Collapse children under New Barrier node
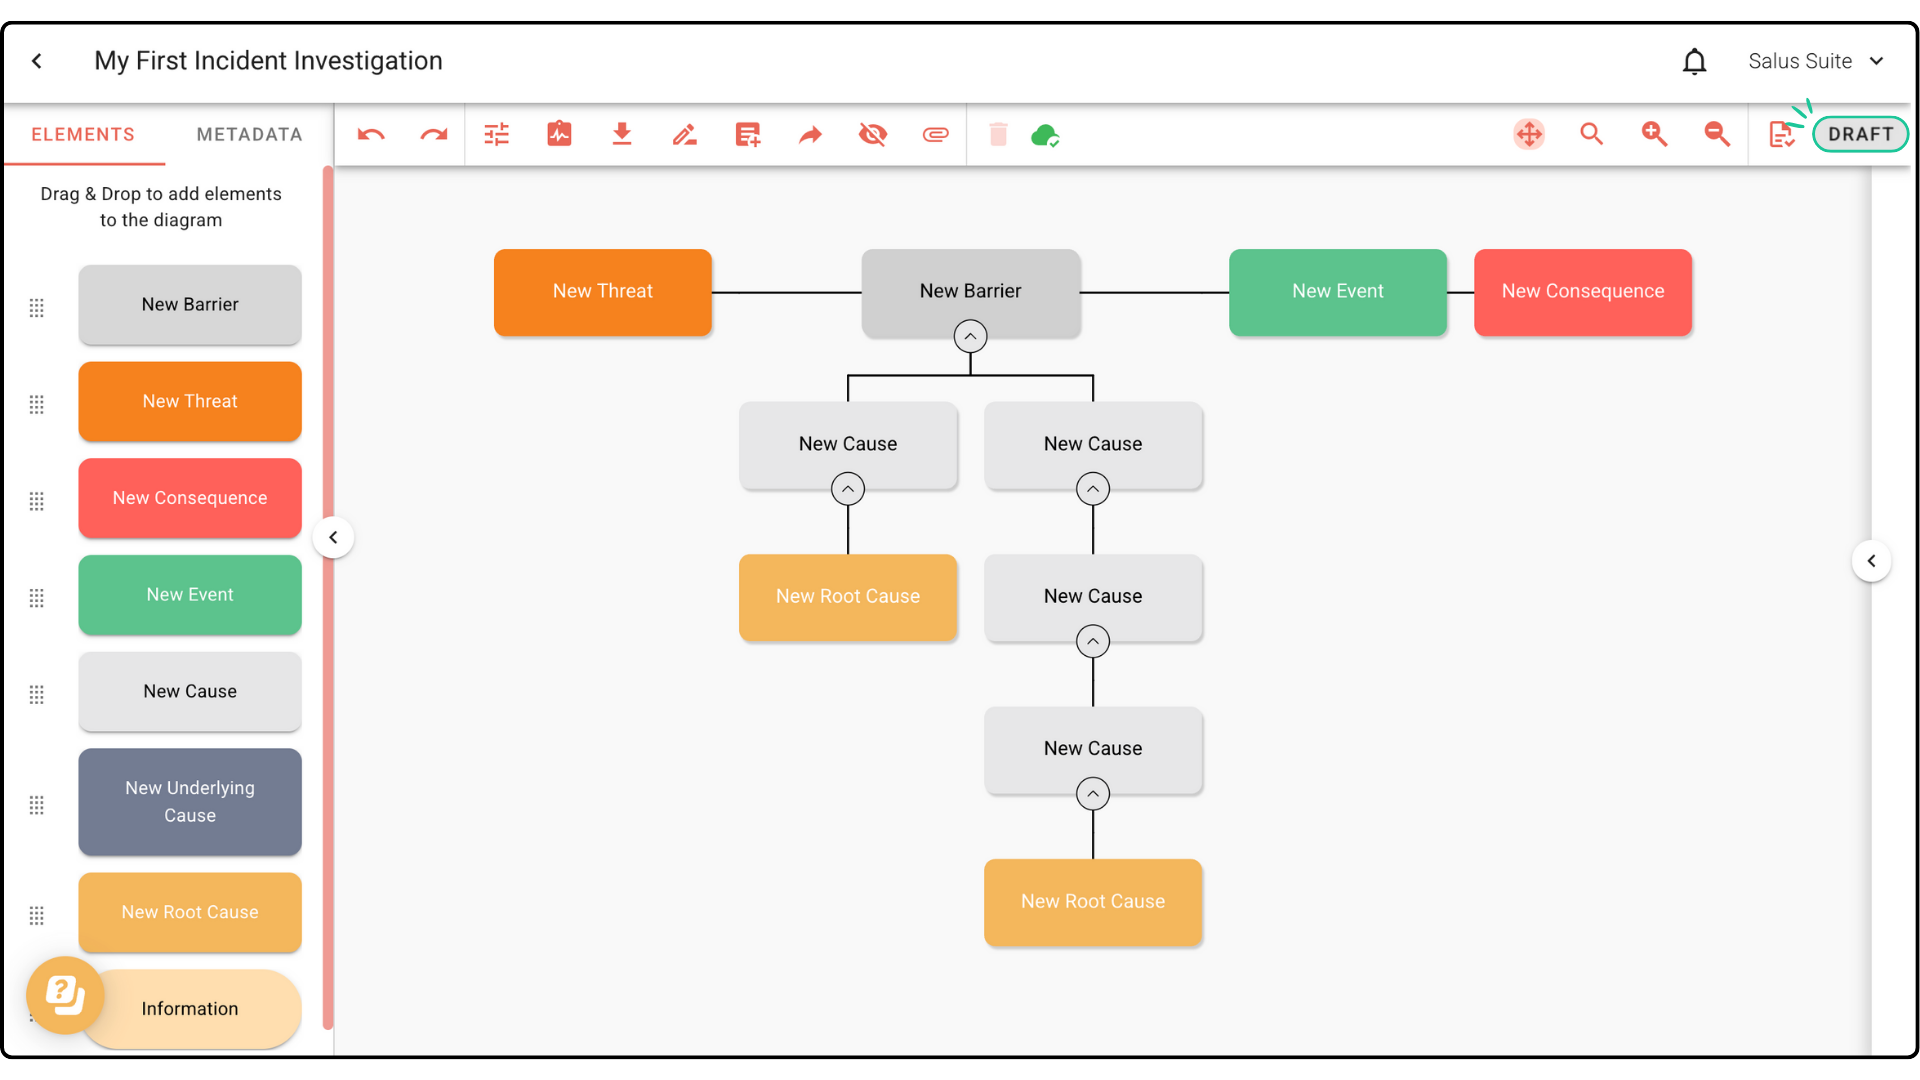The width and height of the screenshot is (1920, 1080). (970, 337)
